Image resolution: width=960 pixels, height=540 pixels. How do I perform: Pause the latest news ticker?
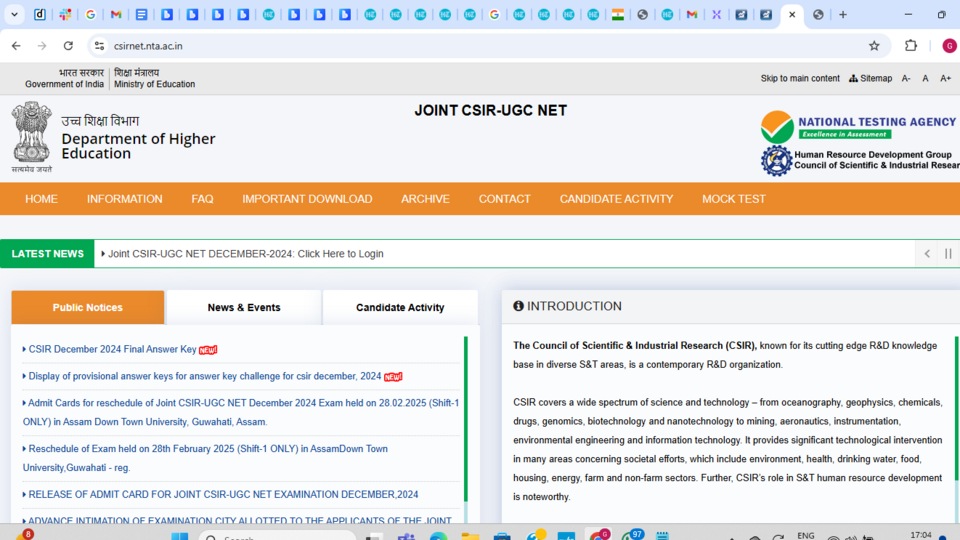[x=948, y=253]
